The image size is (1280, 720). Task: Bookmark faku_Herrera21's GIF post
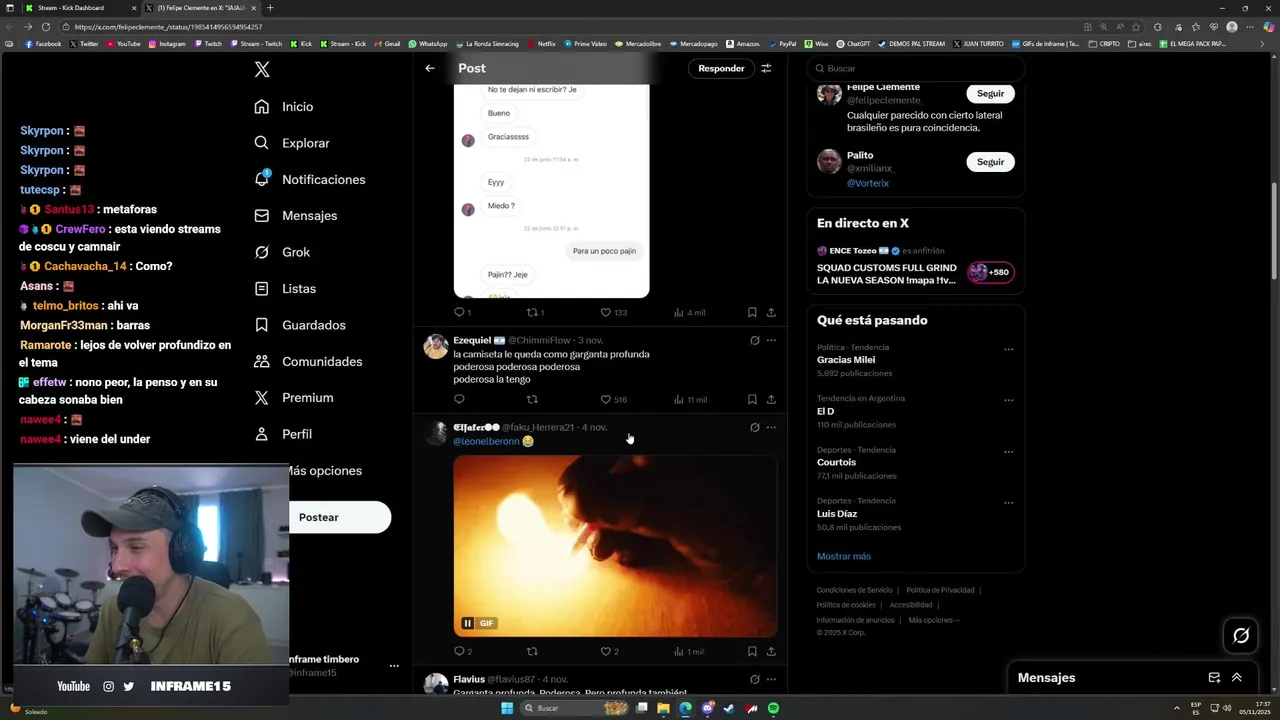pos(752,651)
